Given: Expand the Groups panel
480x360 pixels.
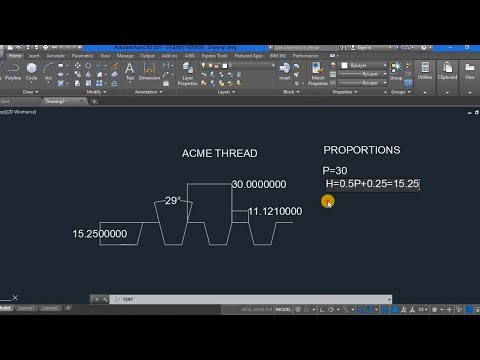Looking at the screenshot, I should point(400,92).
